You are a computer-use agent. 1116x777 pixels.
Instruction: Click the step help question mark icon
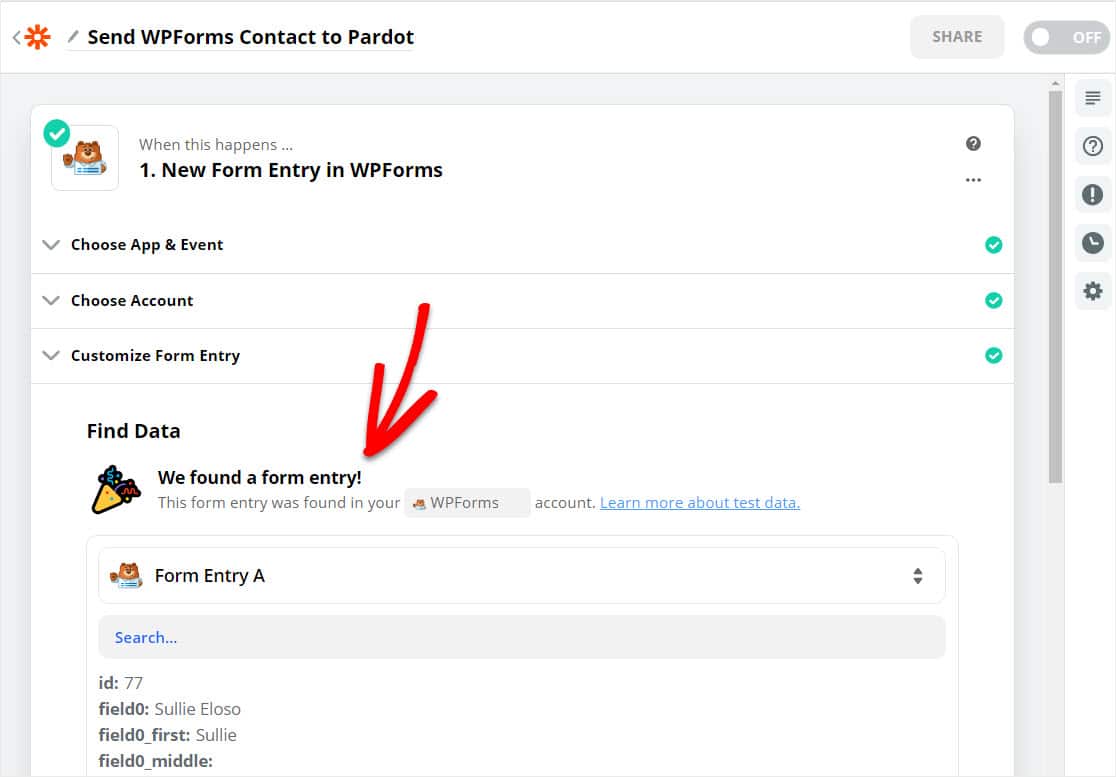[973, 144]
